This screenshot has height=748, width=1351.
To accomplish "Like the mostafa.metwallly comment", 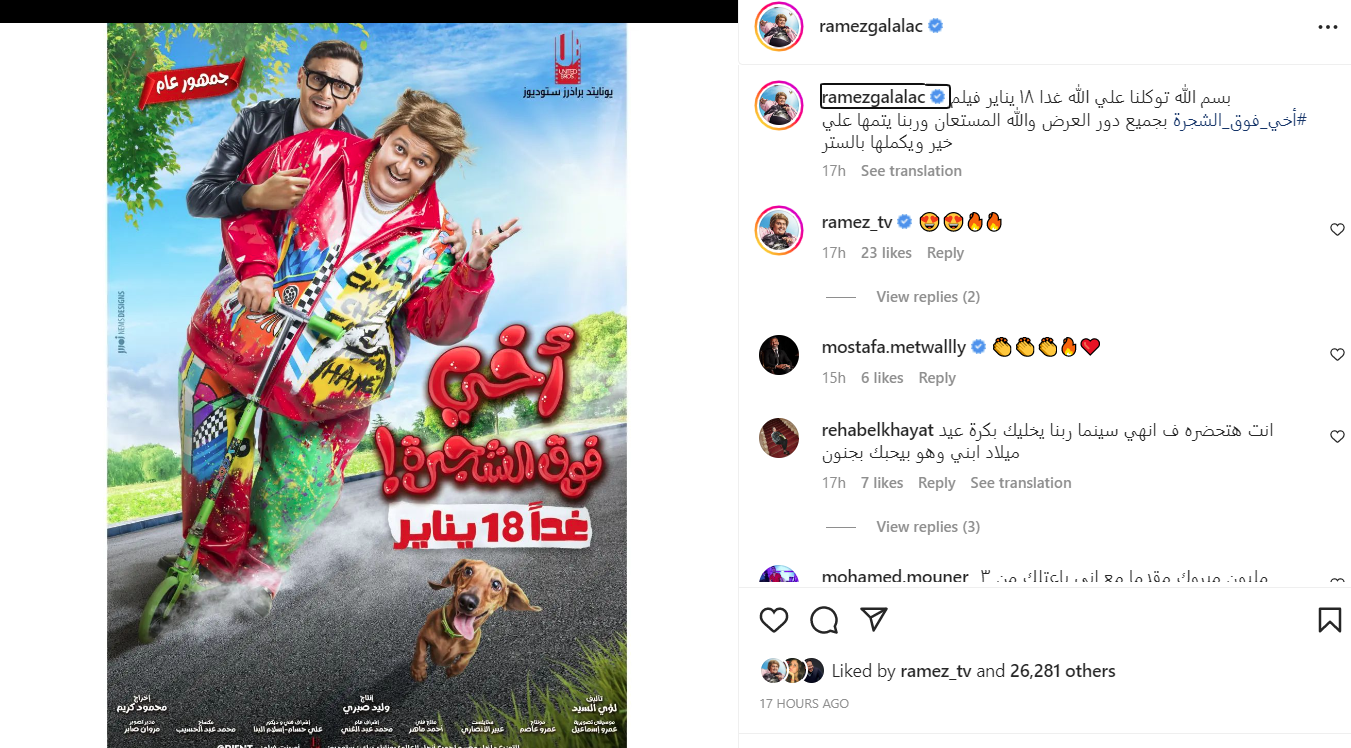I will pos(1337,355).
